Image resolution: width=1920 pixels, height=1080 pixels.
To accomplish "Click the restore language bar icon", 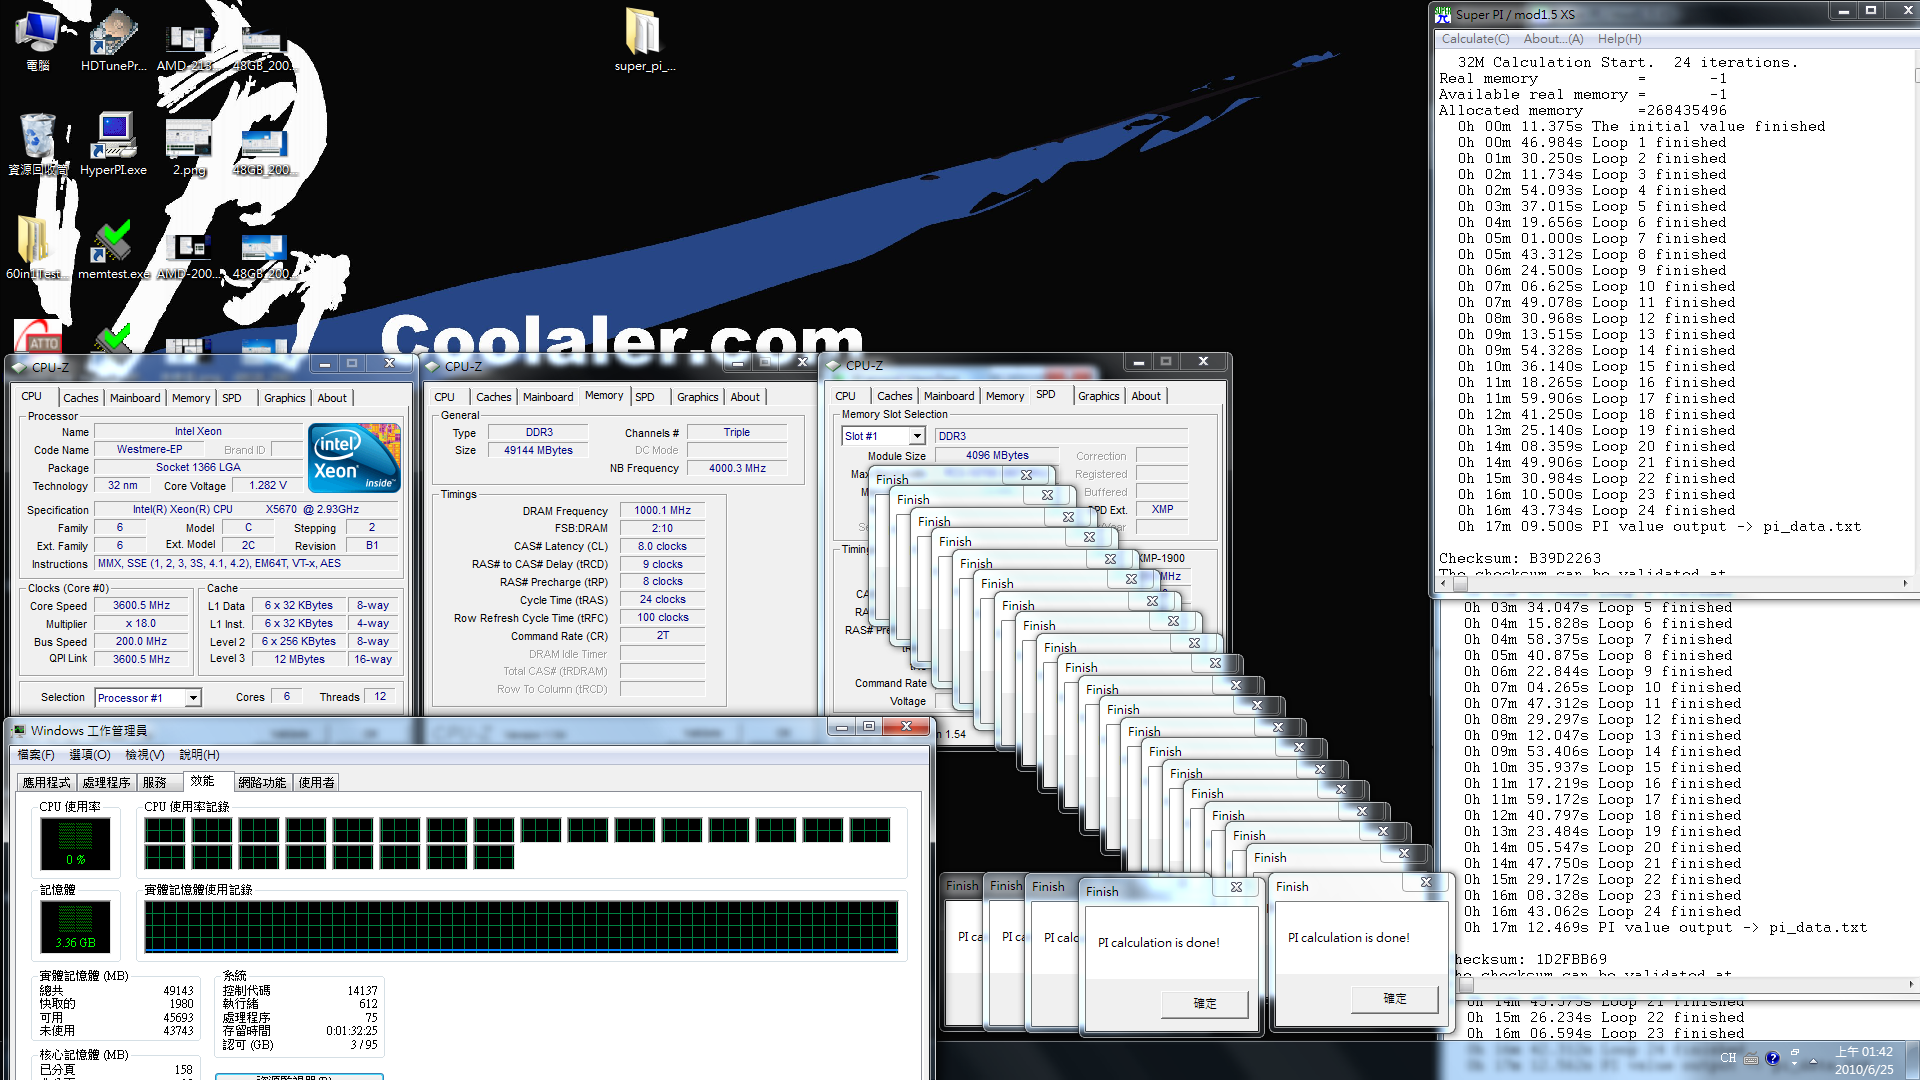I will pos(1795,1053).
